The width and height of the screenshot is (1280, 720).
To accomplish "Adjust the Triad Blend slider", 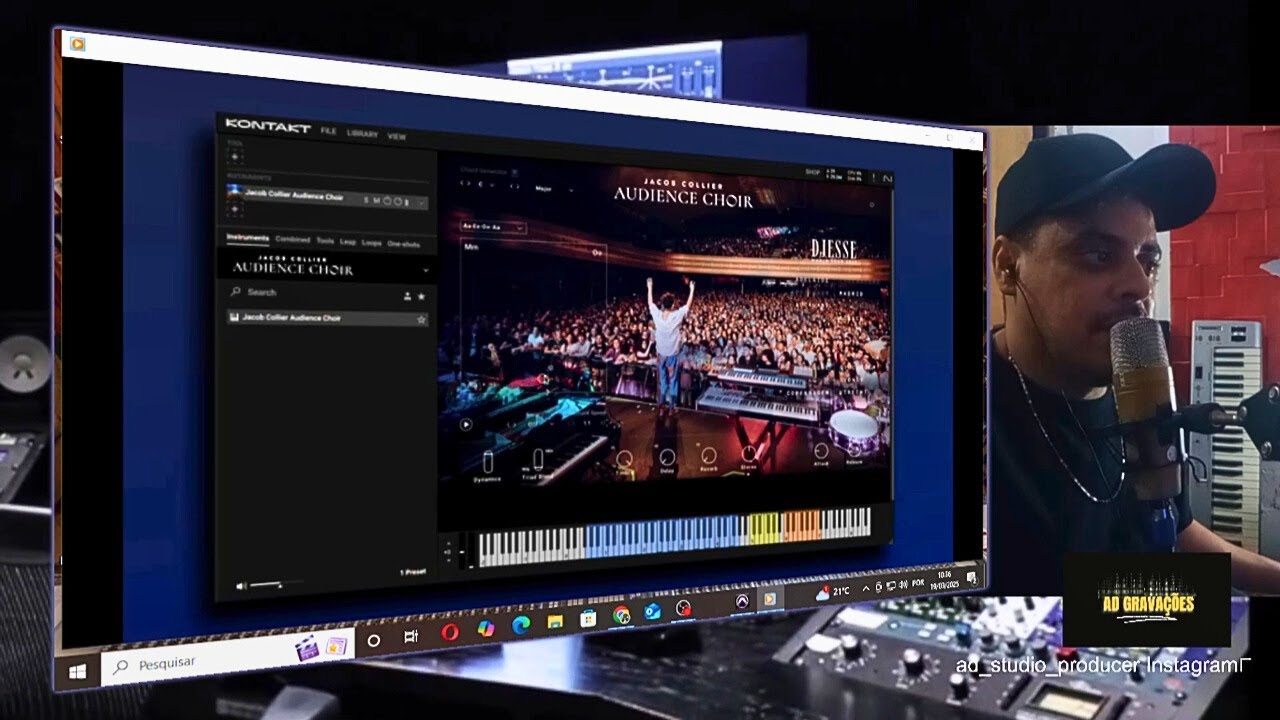I will click(538, 459).
